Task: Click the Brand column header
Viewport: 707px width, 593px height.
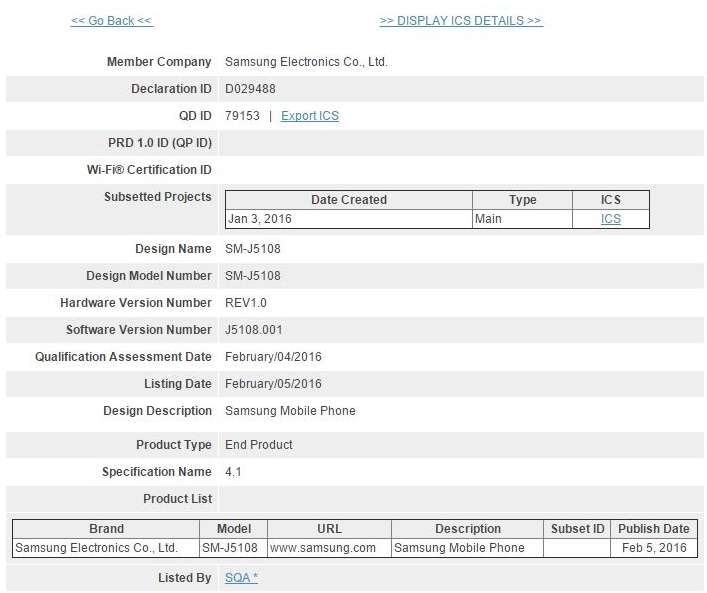Action: click(106, 529)
